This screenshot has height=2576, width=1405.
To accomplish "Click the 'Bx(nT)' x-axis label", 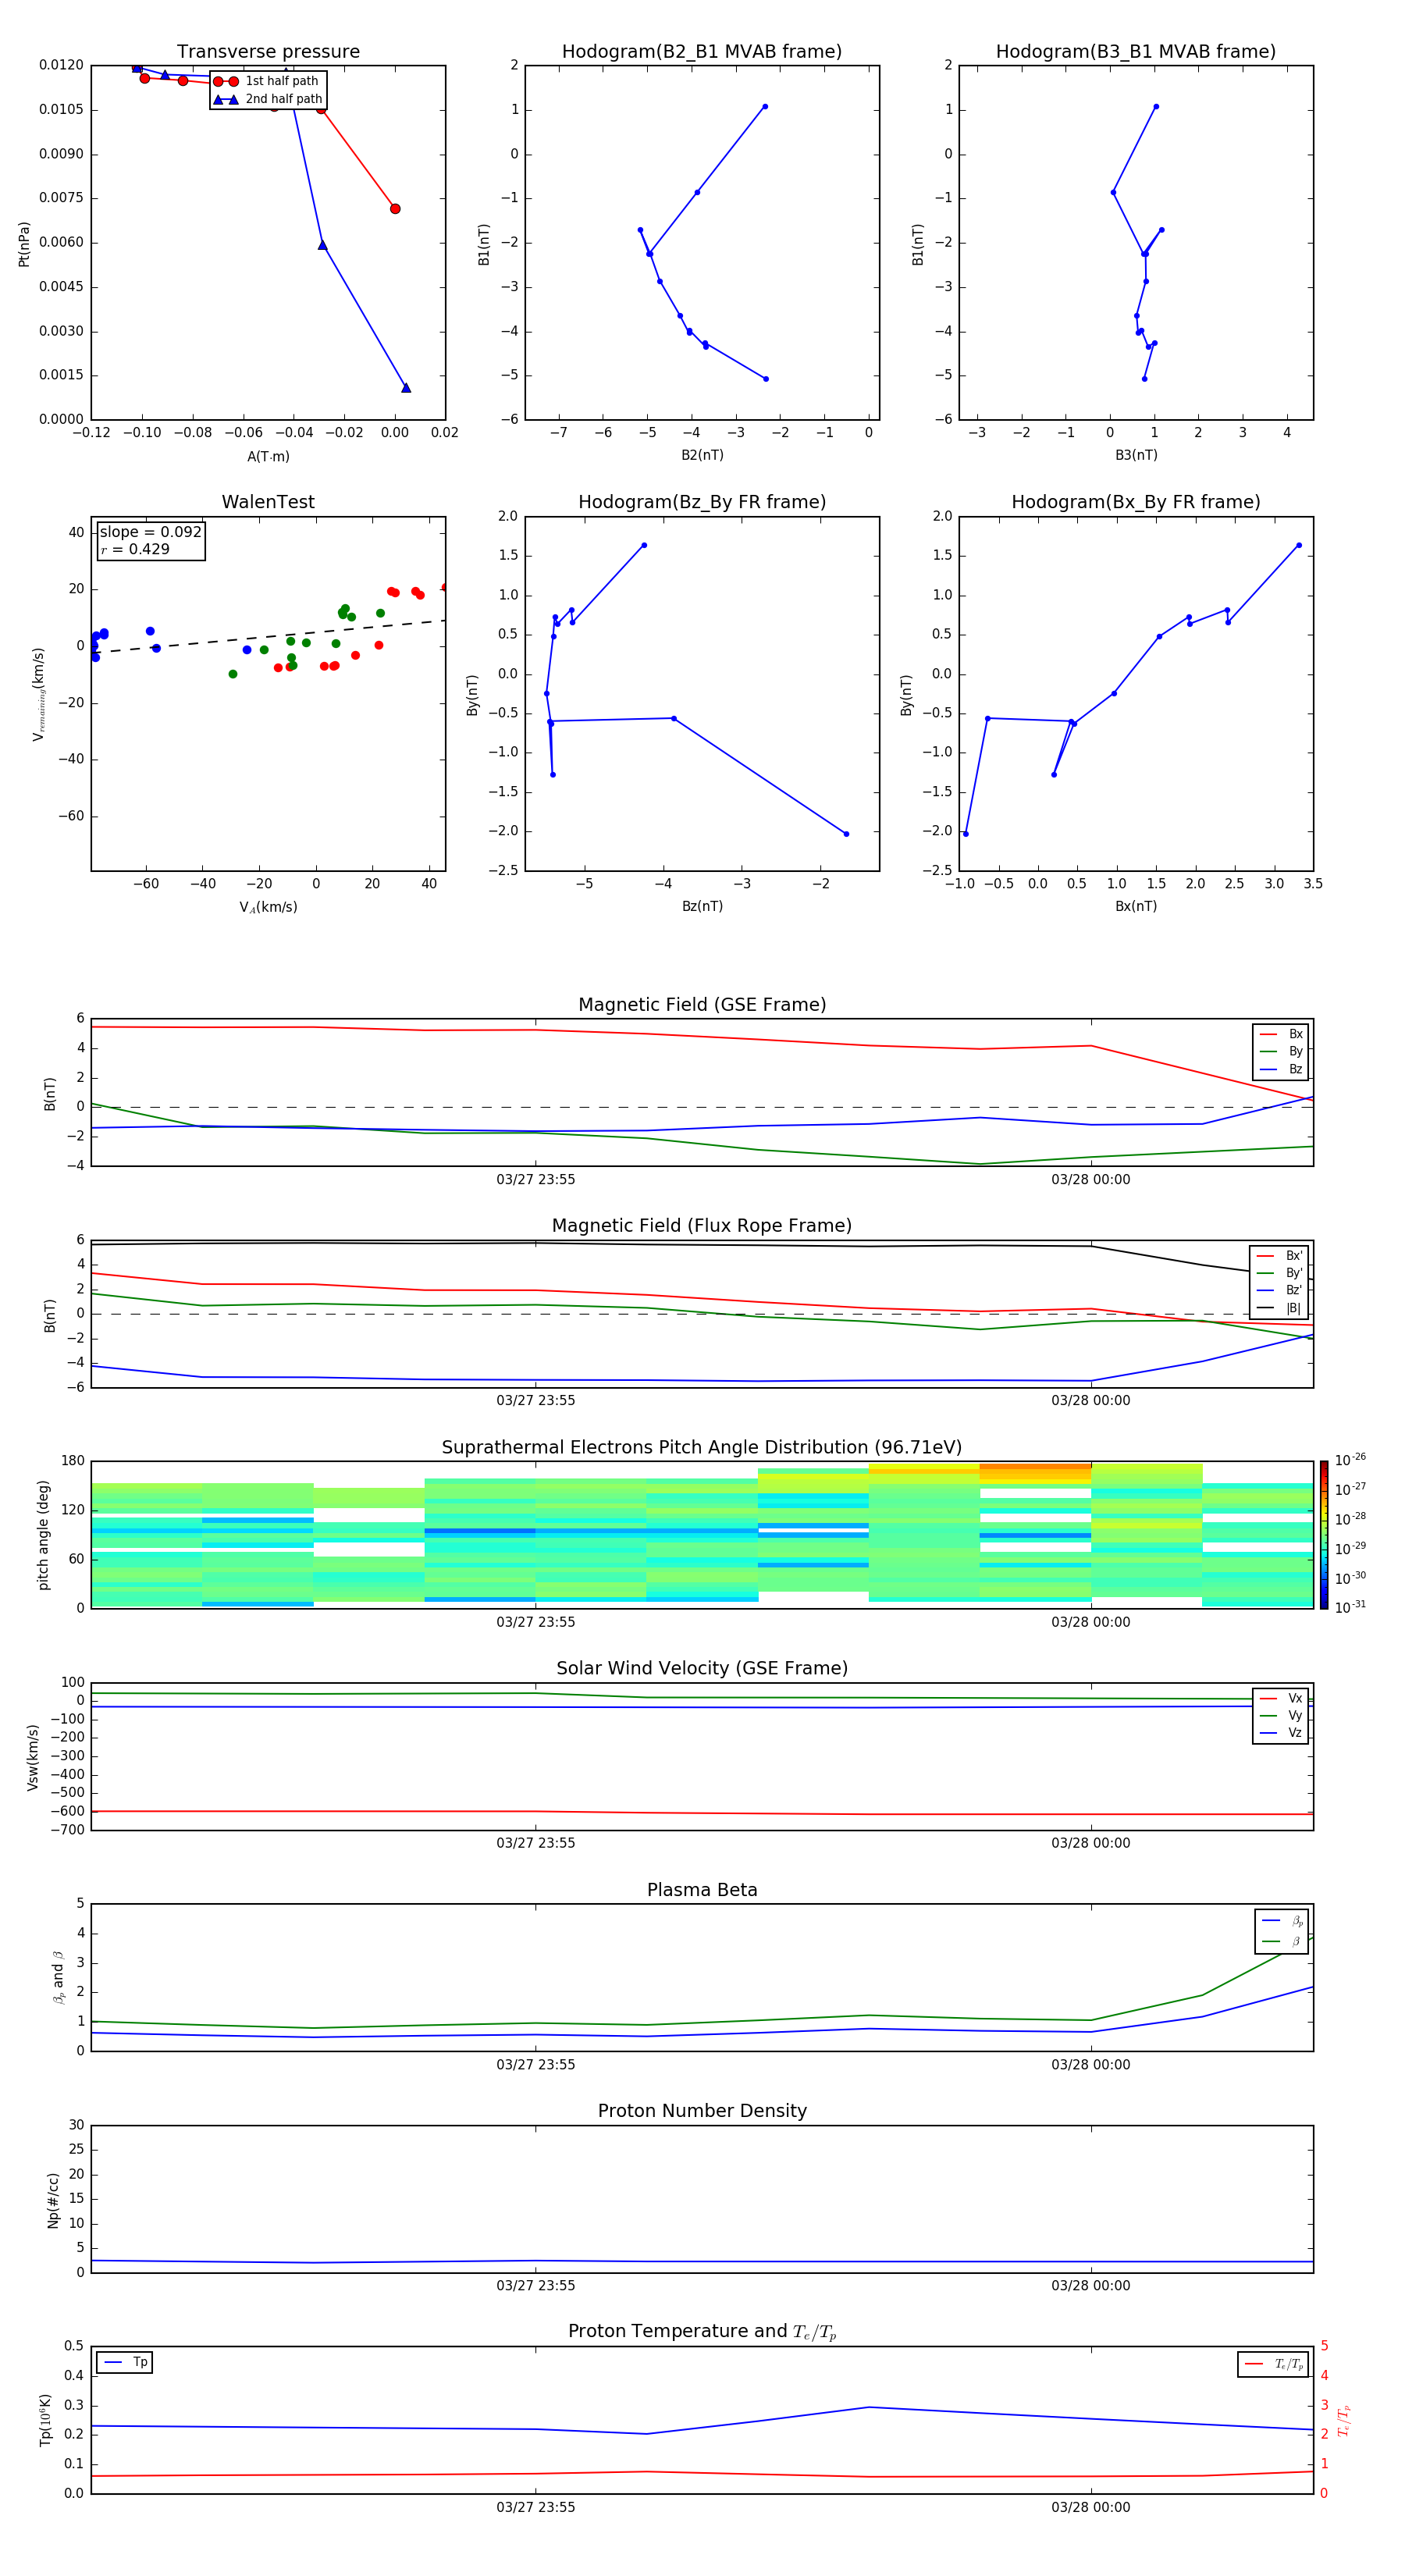I will click(x=1136, y=906).
